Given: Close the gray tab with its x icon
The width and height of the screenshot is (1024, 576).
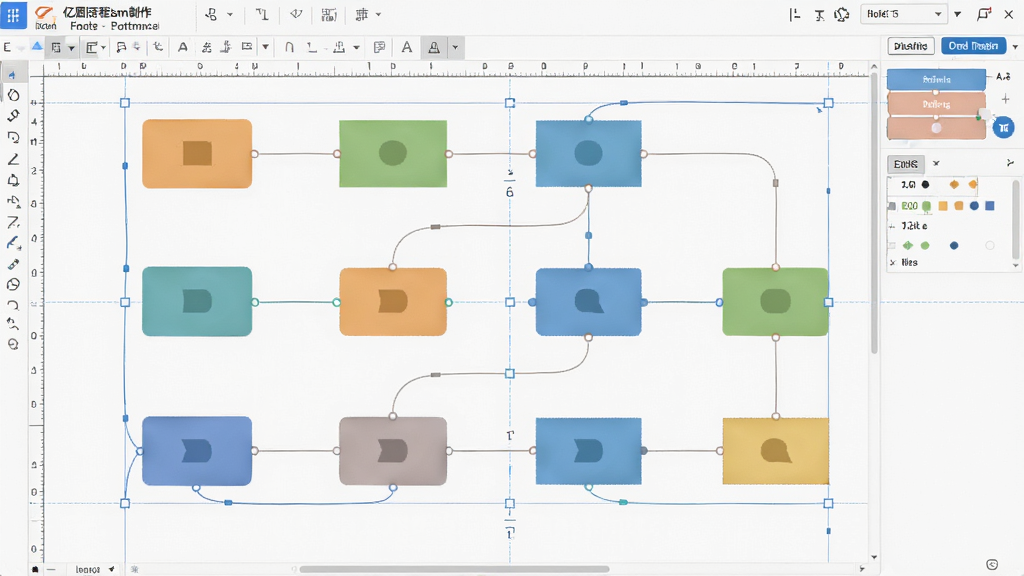Looking at the screenshot, I should (x=936, y=163).
